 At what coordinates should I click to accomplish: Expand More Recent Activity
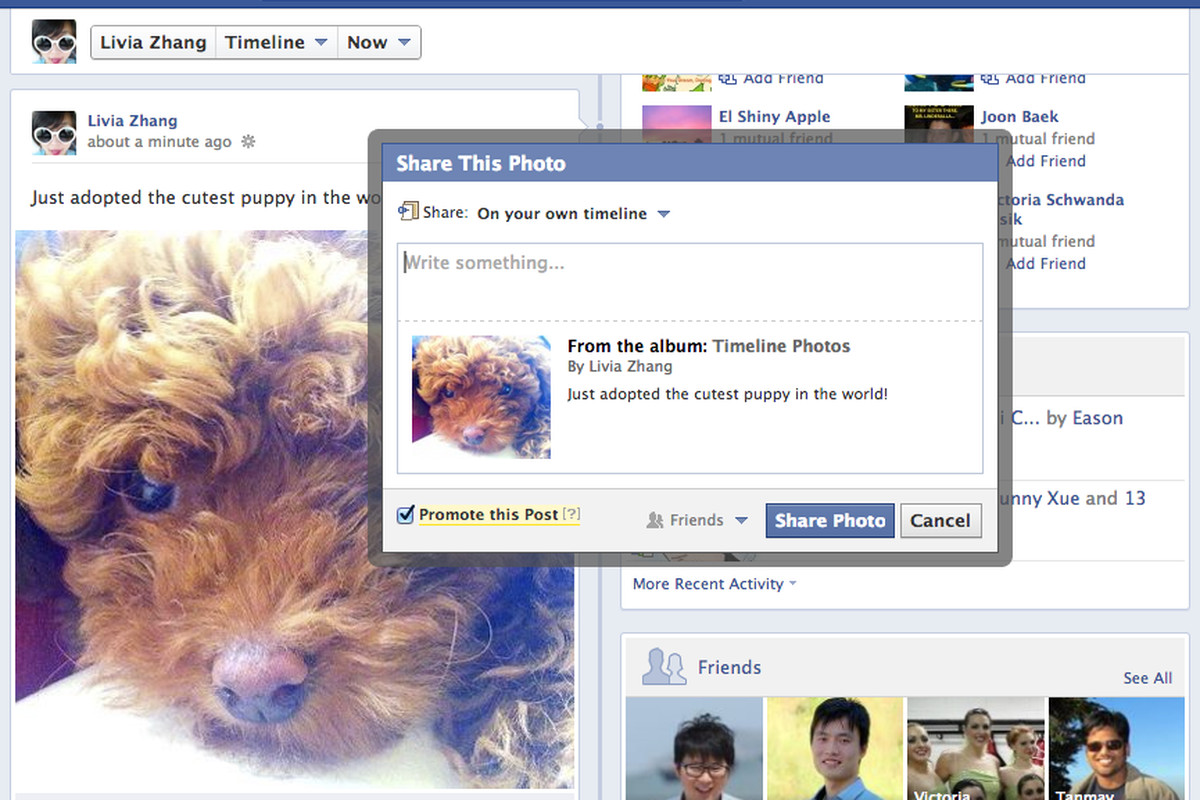[x=714, y=584]
